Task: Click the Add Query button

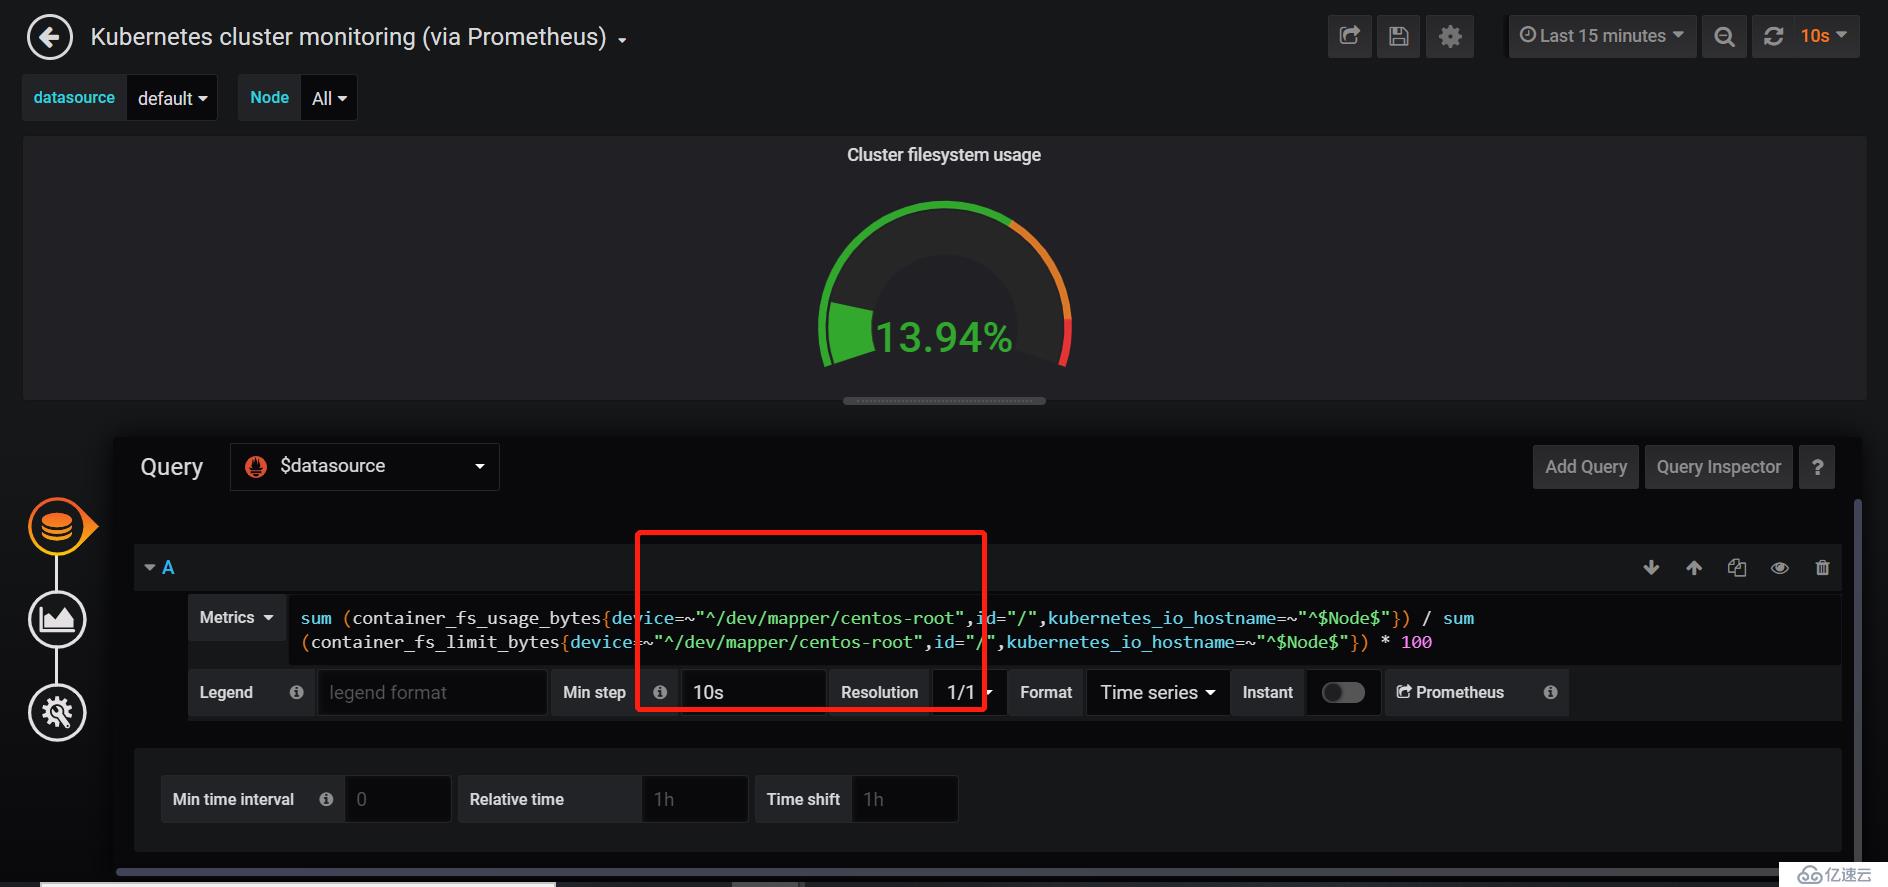Action: pyautogui.click(x=1586, y=467)
